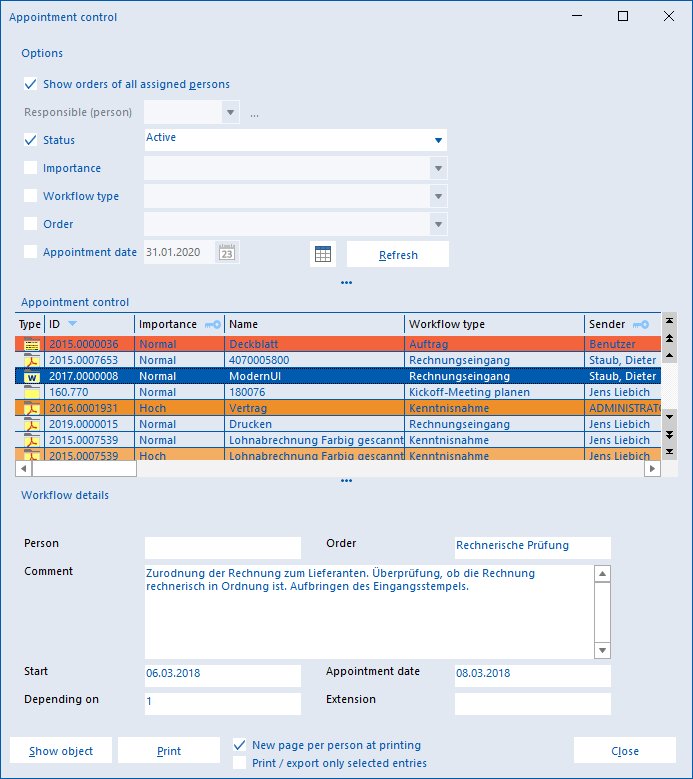This screenshot has height=779, width=693.
Task: Click the Refresh button
Action: 398,254
